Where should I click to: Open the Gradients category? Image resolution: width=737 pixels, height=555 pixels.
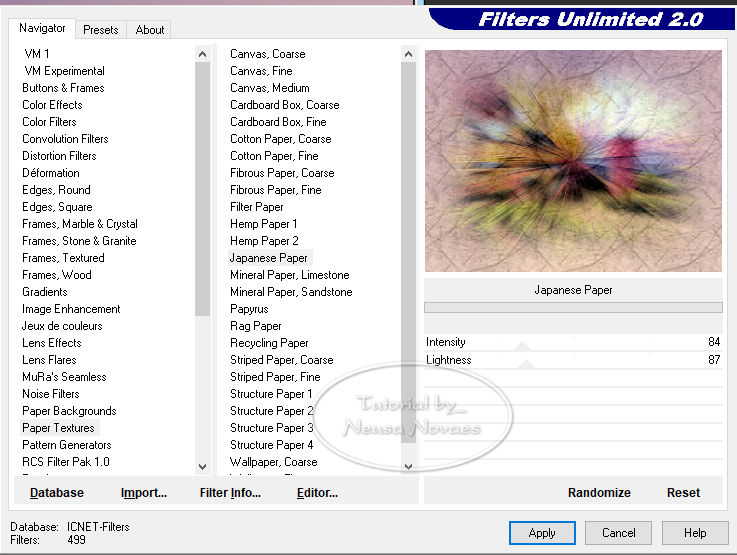[x=45, y=292]
